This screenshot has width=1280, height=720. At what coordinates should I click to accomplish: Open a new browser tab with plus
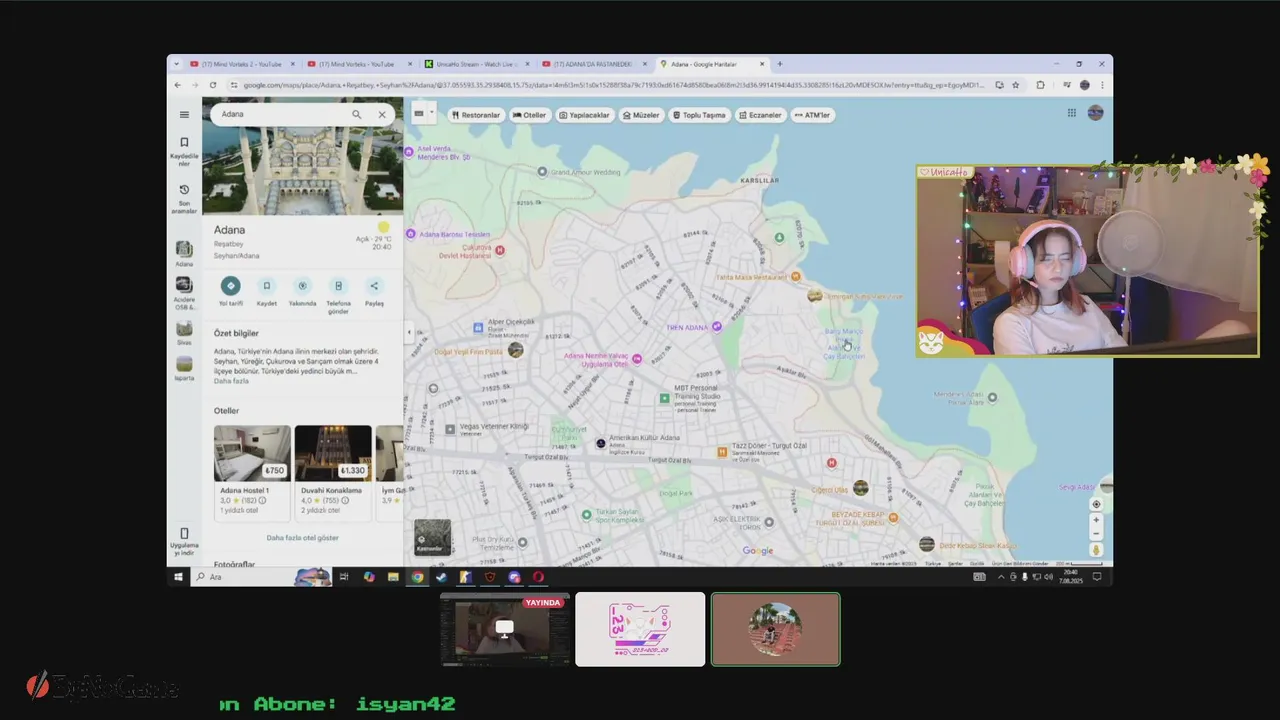point(780,64)
